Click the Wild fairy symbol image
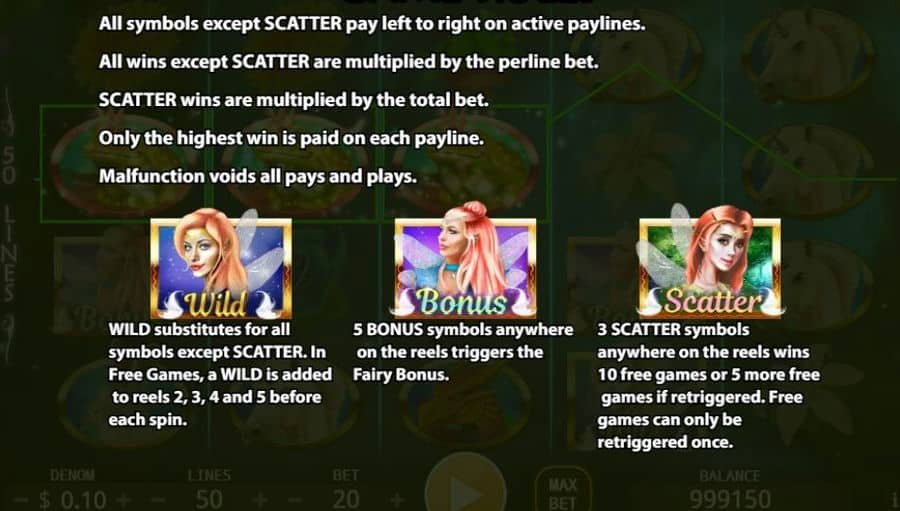Viewport: 900px width, 511px height. point(221,265)
